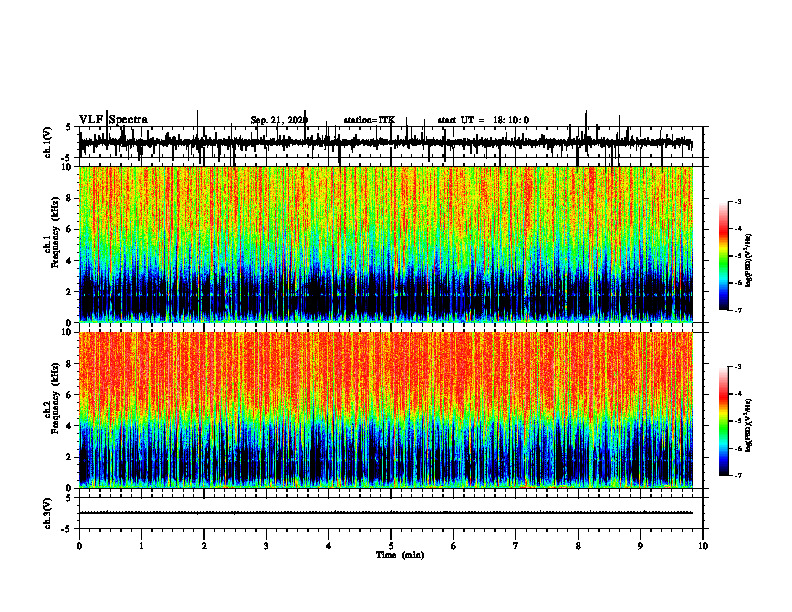Click the "4" kHz tick on ch.2 frequency axis
The width and height of the screenshot is (792, 612).
point(71,426)
